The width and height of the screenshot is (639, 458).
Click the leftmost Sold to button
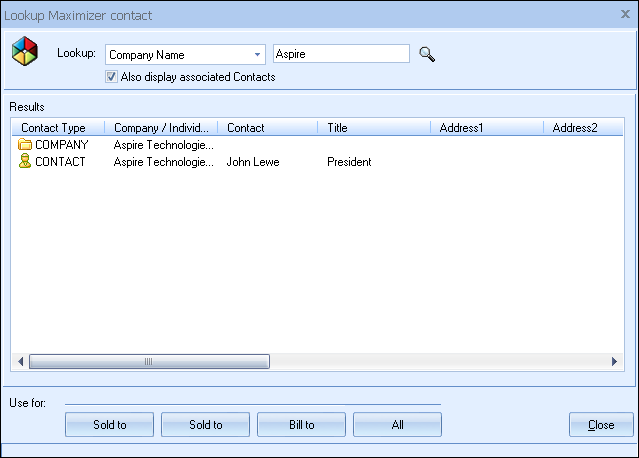tap(109, 425)
